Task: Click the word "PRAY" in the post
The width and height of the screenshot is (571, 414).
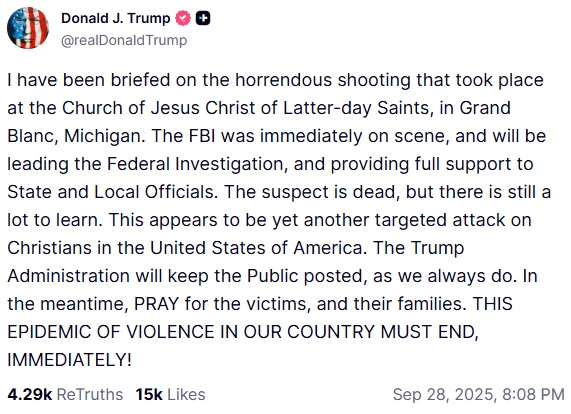Action: (157, 304)
